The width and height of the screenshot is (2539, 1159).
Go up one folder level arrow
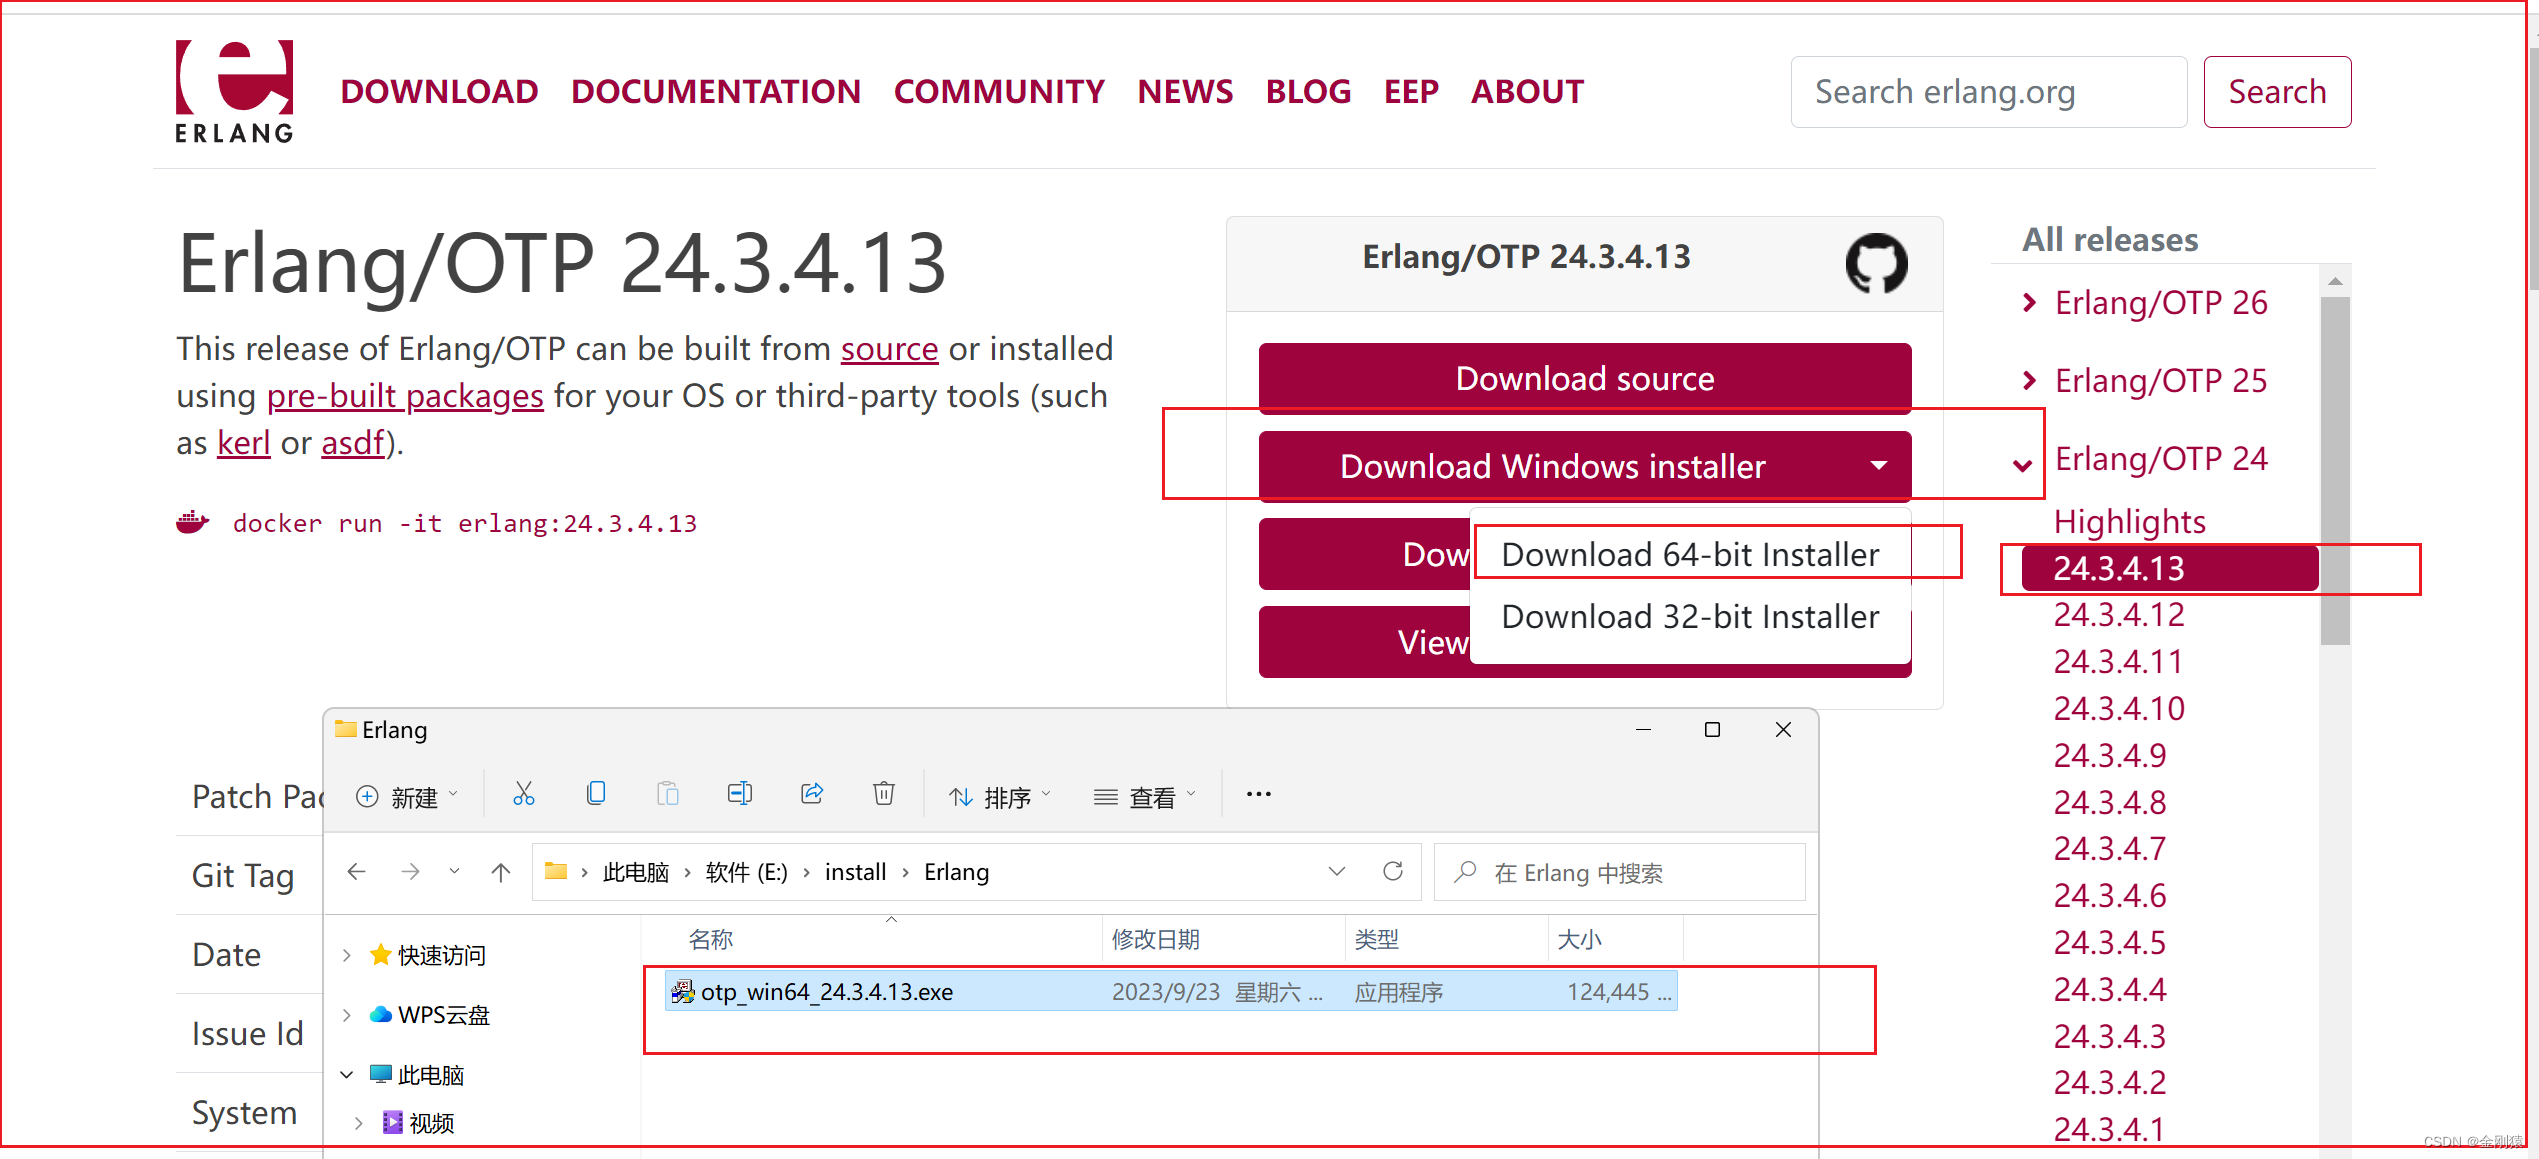[x=501, y=872]
